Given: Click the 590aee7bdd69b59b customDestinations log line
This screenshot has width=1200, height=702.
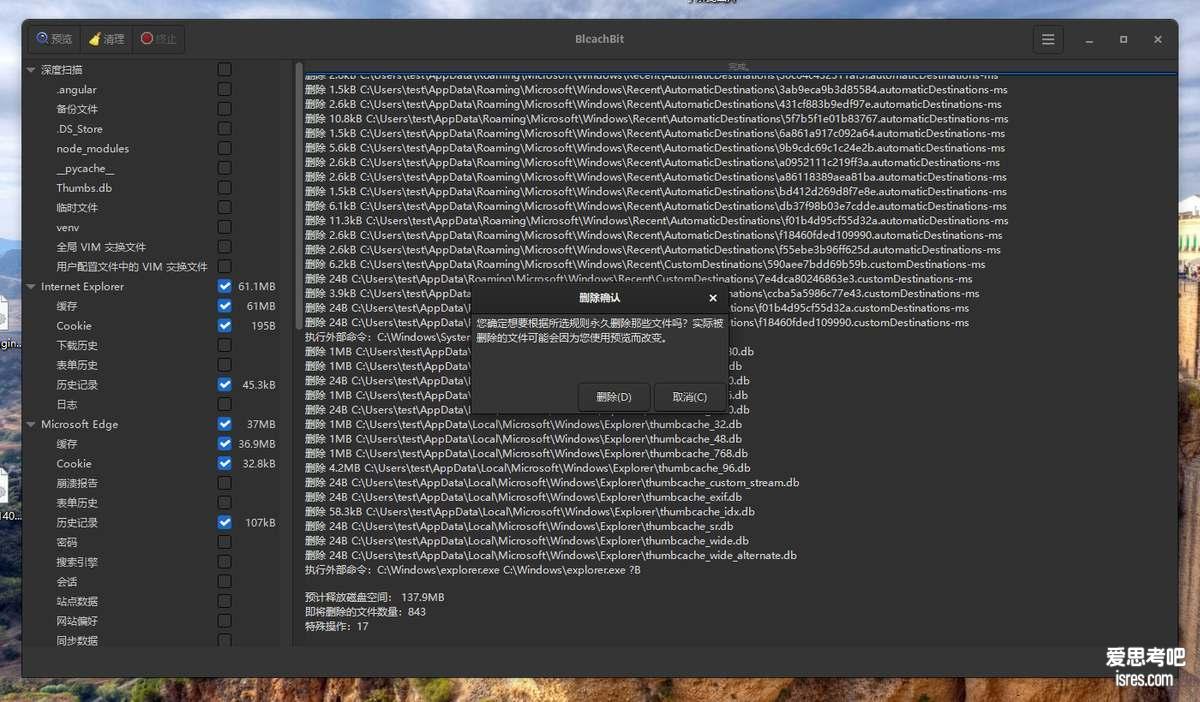Looking at the screenshot, I should click(645, 265).
